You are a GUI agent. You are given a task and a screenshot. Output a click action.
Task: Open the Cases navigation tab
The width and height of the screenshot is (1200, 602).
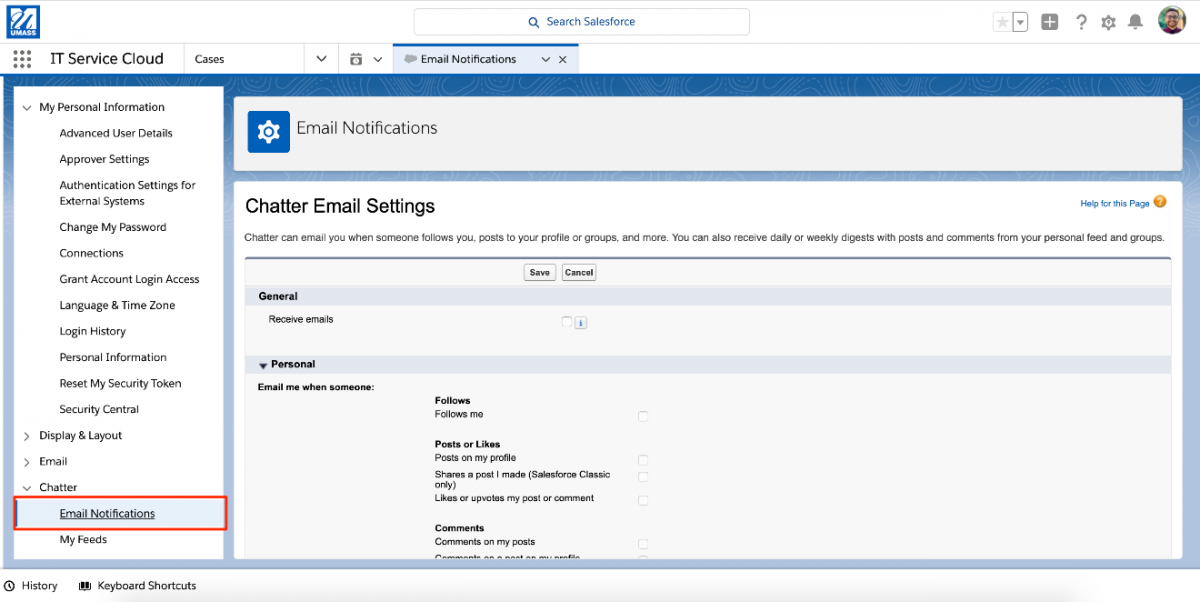pos(245,59)
